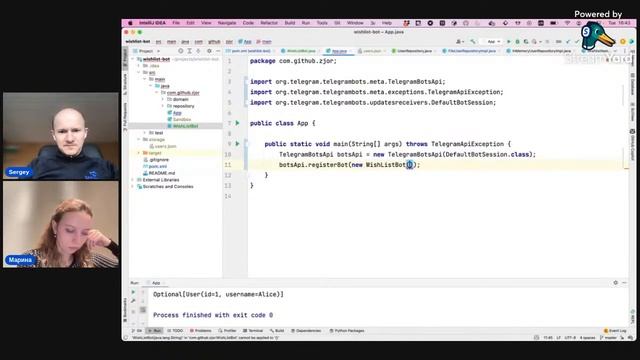Click the Build project hammer icon
Screen dimensions: 640x360
473,42
